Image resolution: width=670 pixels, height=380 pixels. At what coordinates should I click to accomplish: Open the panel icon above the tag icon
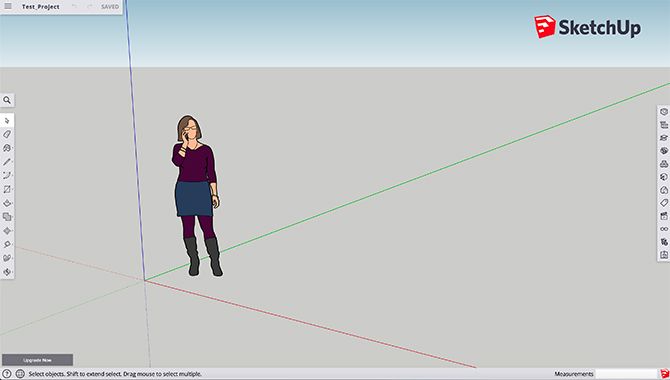pos(664,190)
